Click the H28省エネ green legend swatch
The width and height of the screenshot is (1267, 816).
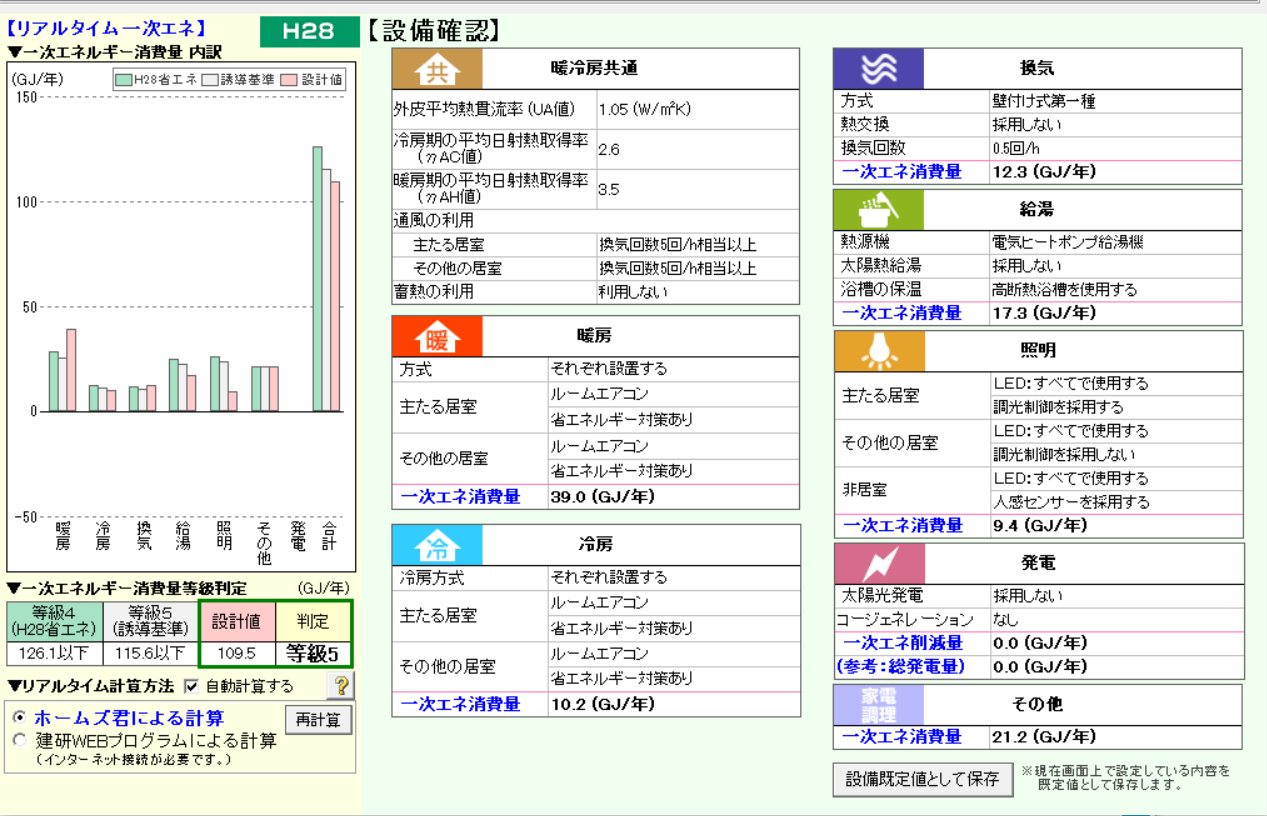[123, 80]
